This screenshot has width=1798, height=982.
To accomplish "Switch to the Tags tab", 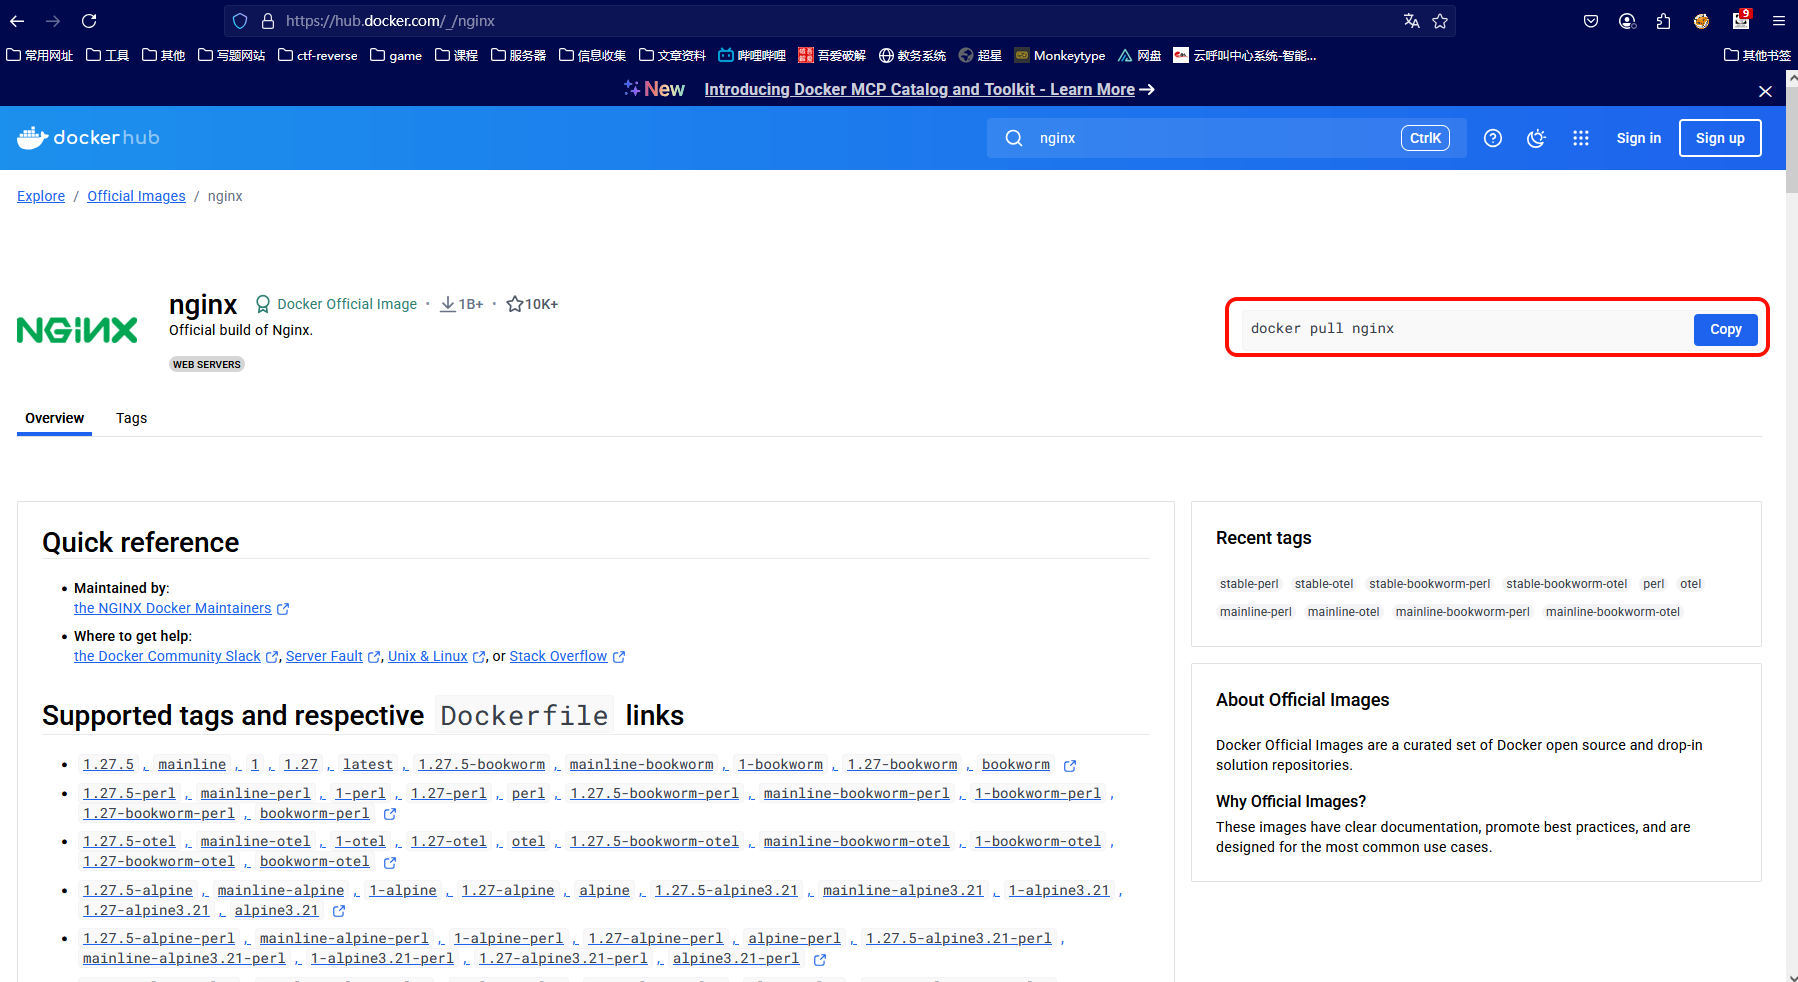I will coord(131,418).
